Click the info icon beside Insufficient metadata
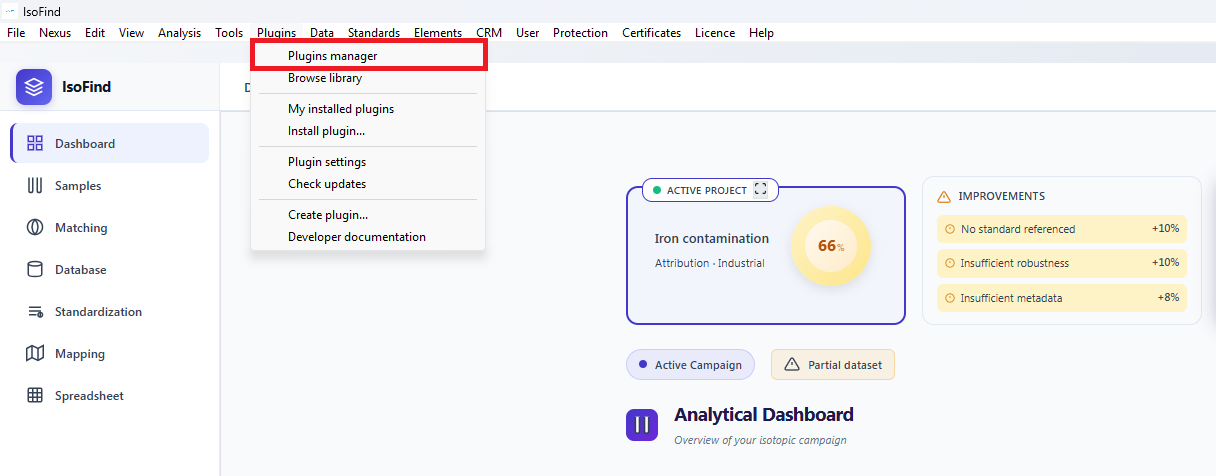This screenshot has width=1216, height=476. [950, 297]
